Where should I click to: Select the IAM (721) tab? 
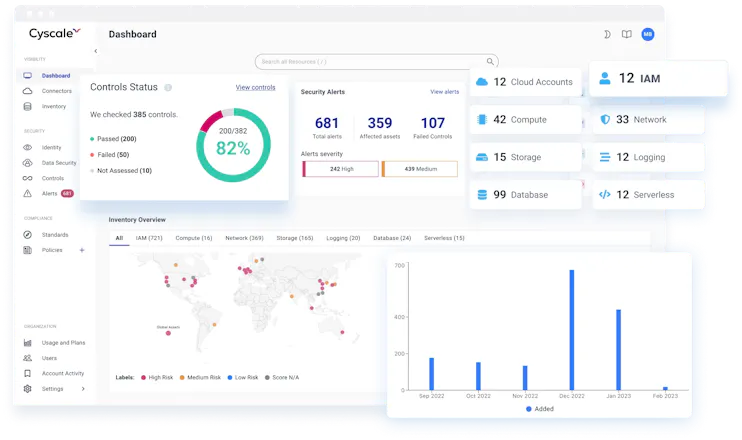pos(149,238)
